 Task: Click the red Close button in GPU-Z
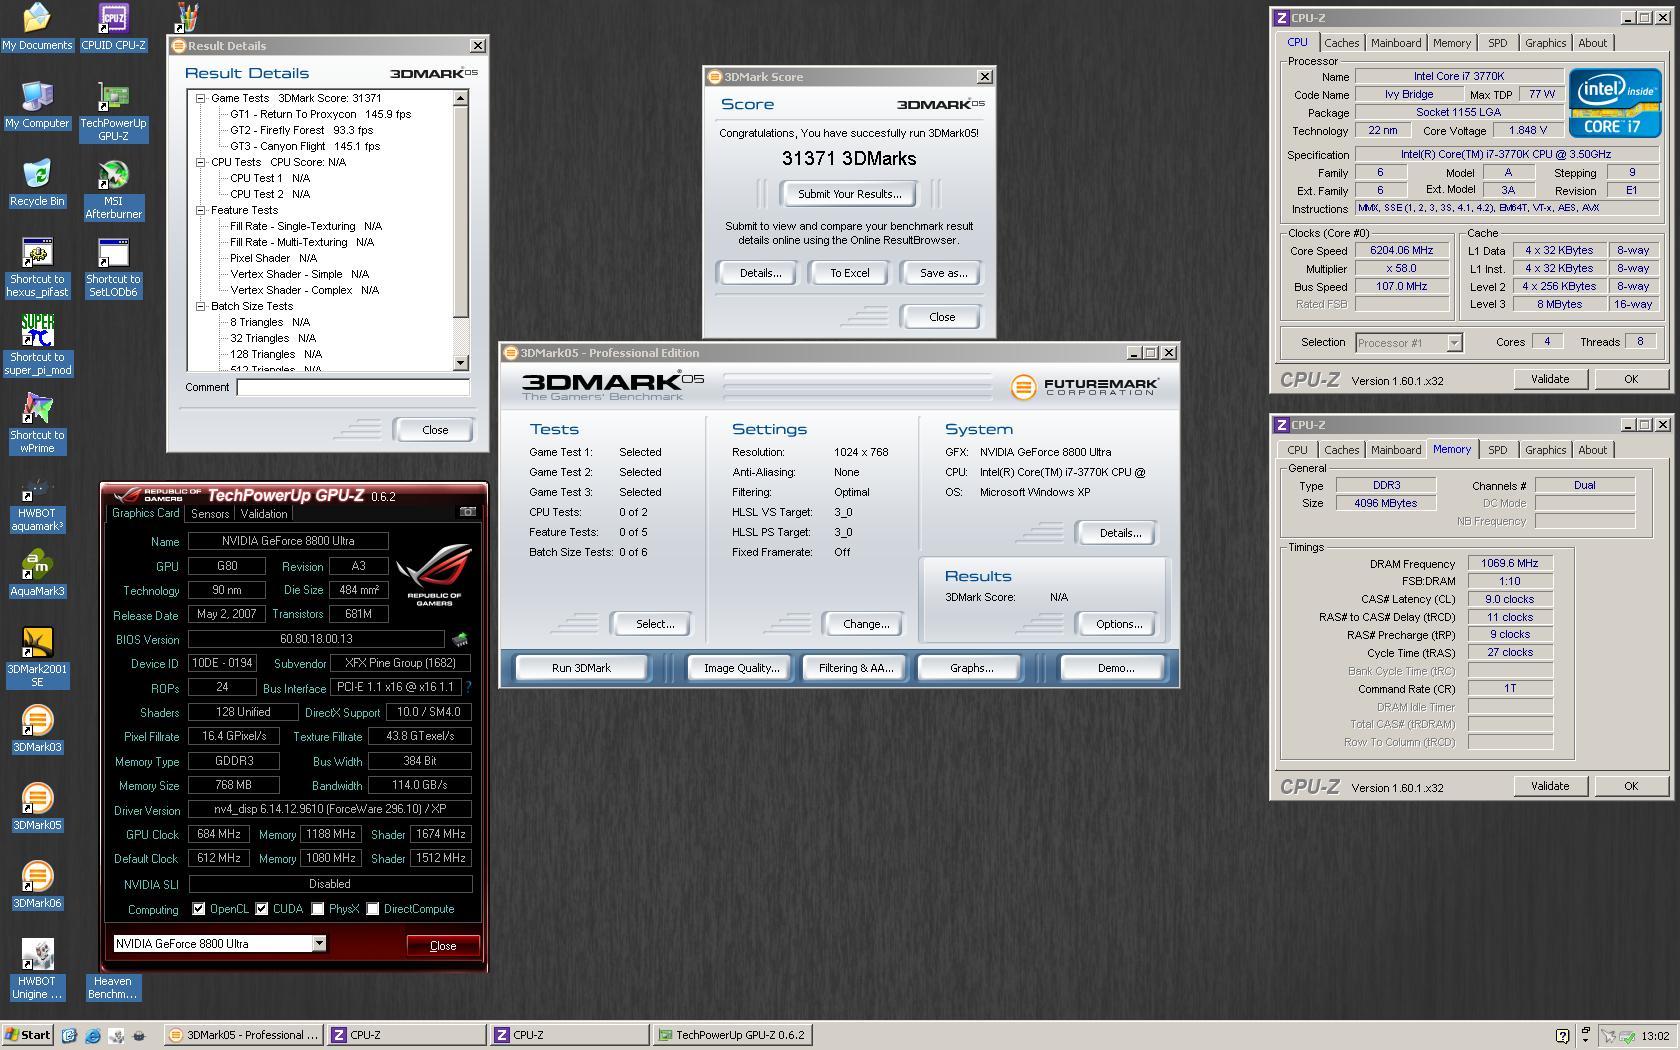[x=443, y=946]
